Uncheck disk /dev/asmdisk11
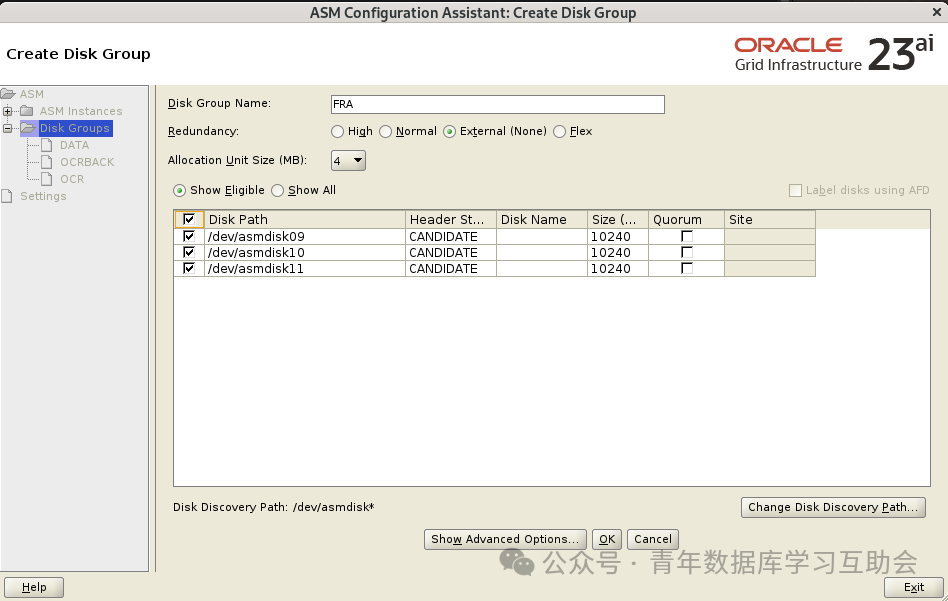The image size is (948, 601). 189,268
